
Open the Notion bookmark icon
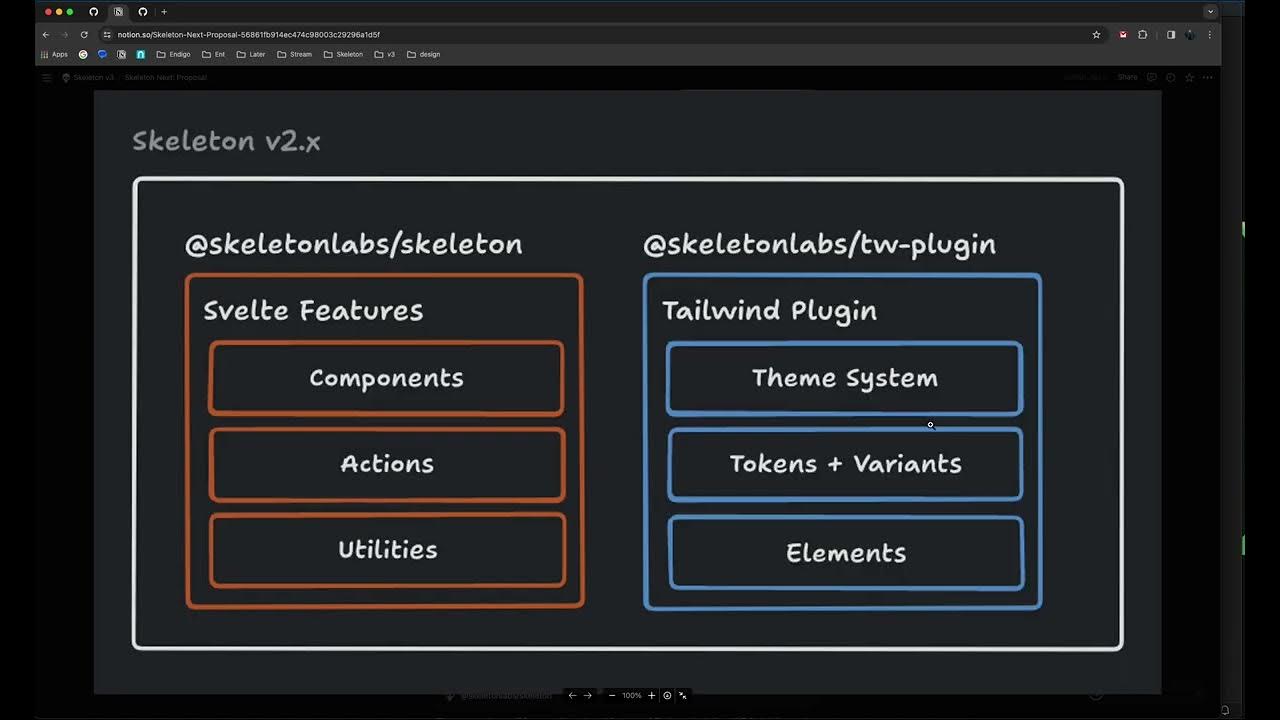tap(122, 54)
